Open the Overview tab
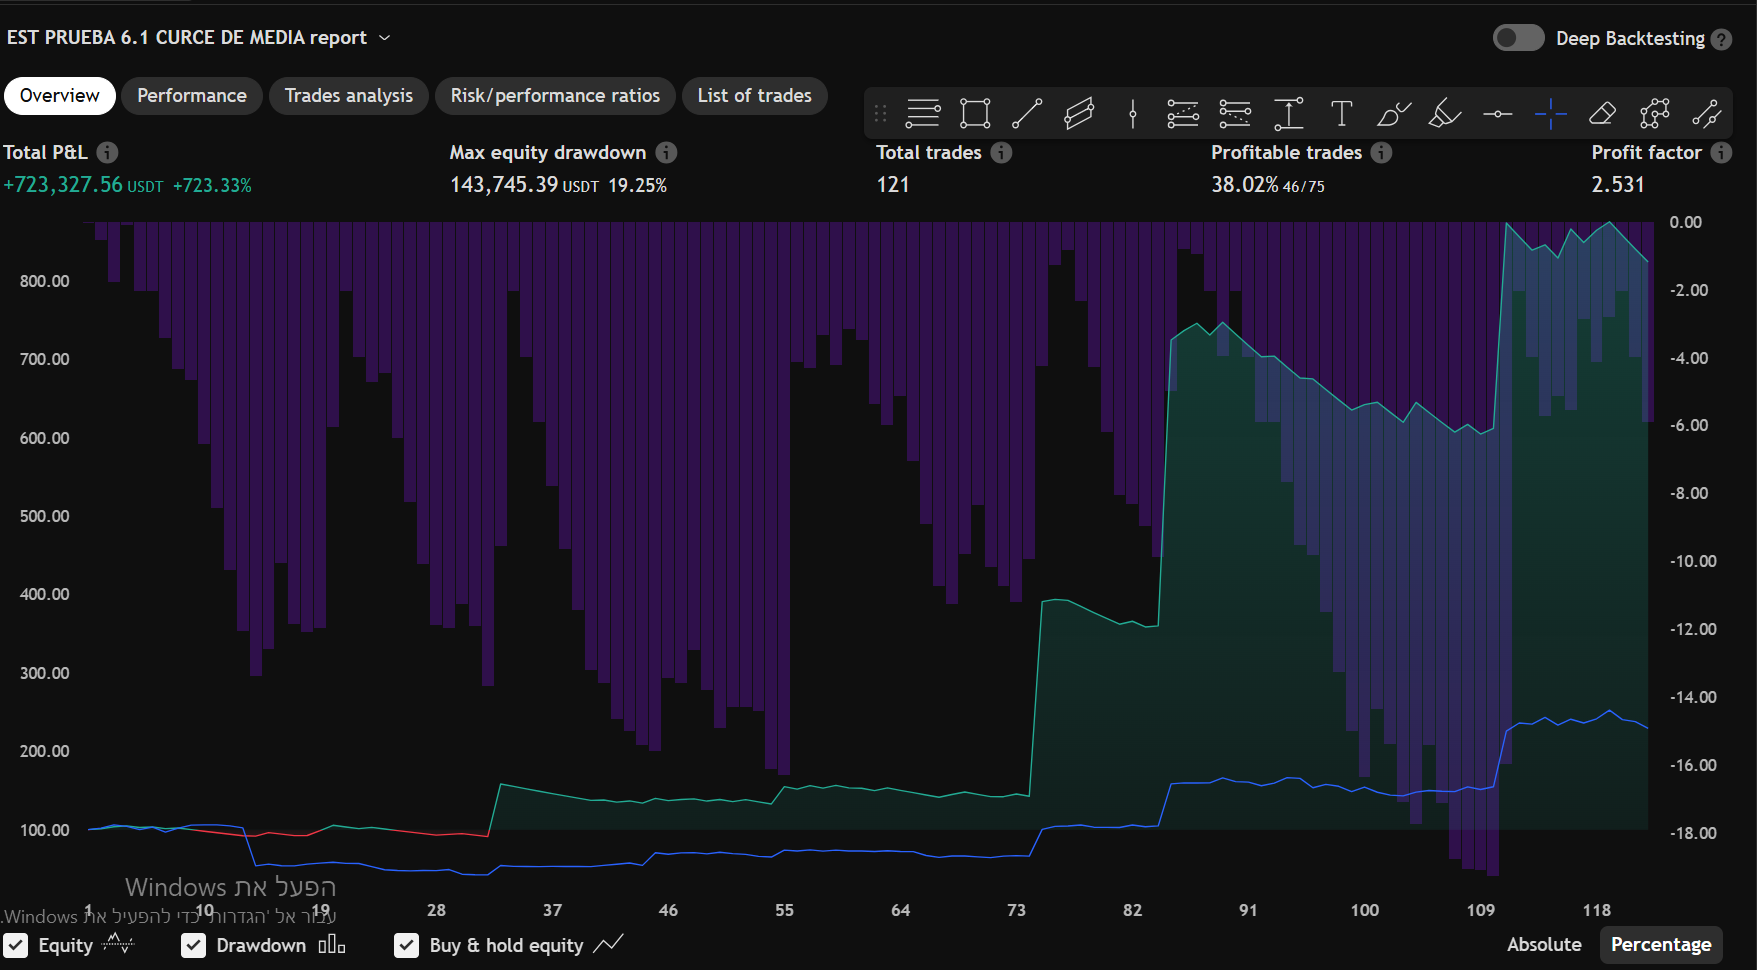The image size is (1757, 970). 60,96
